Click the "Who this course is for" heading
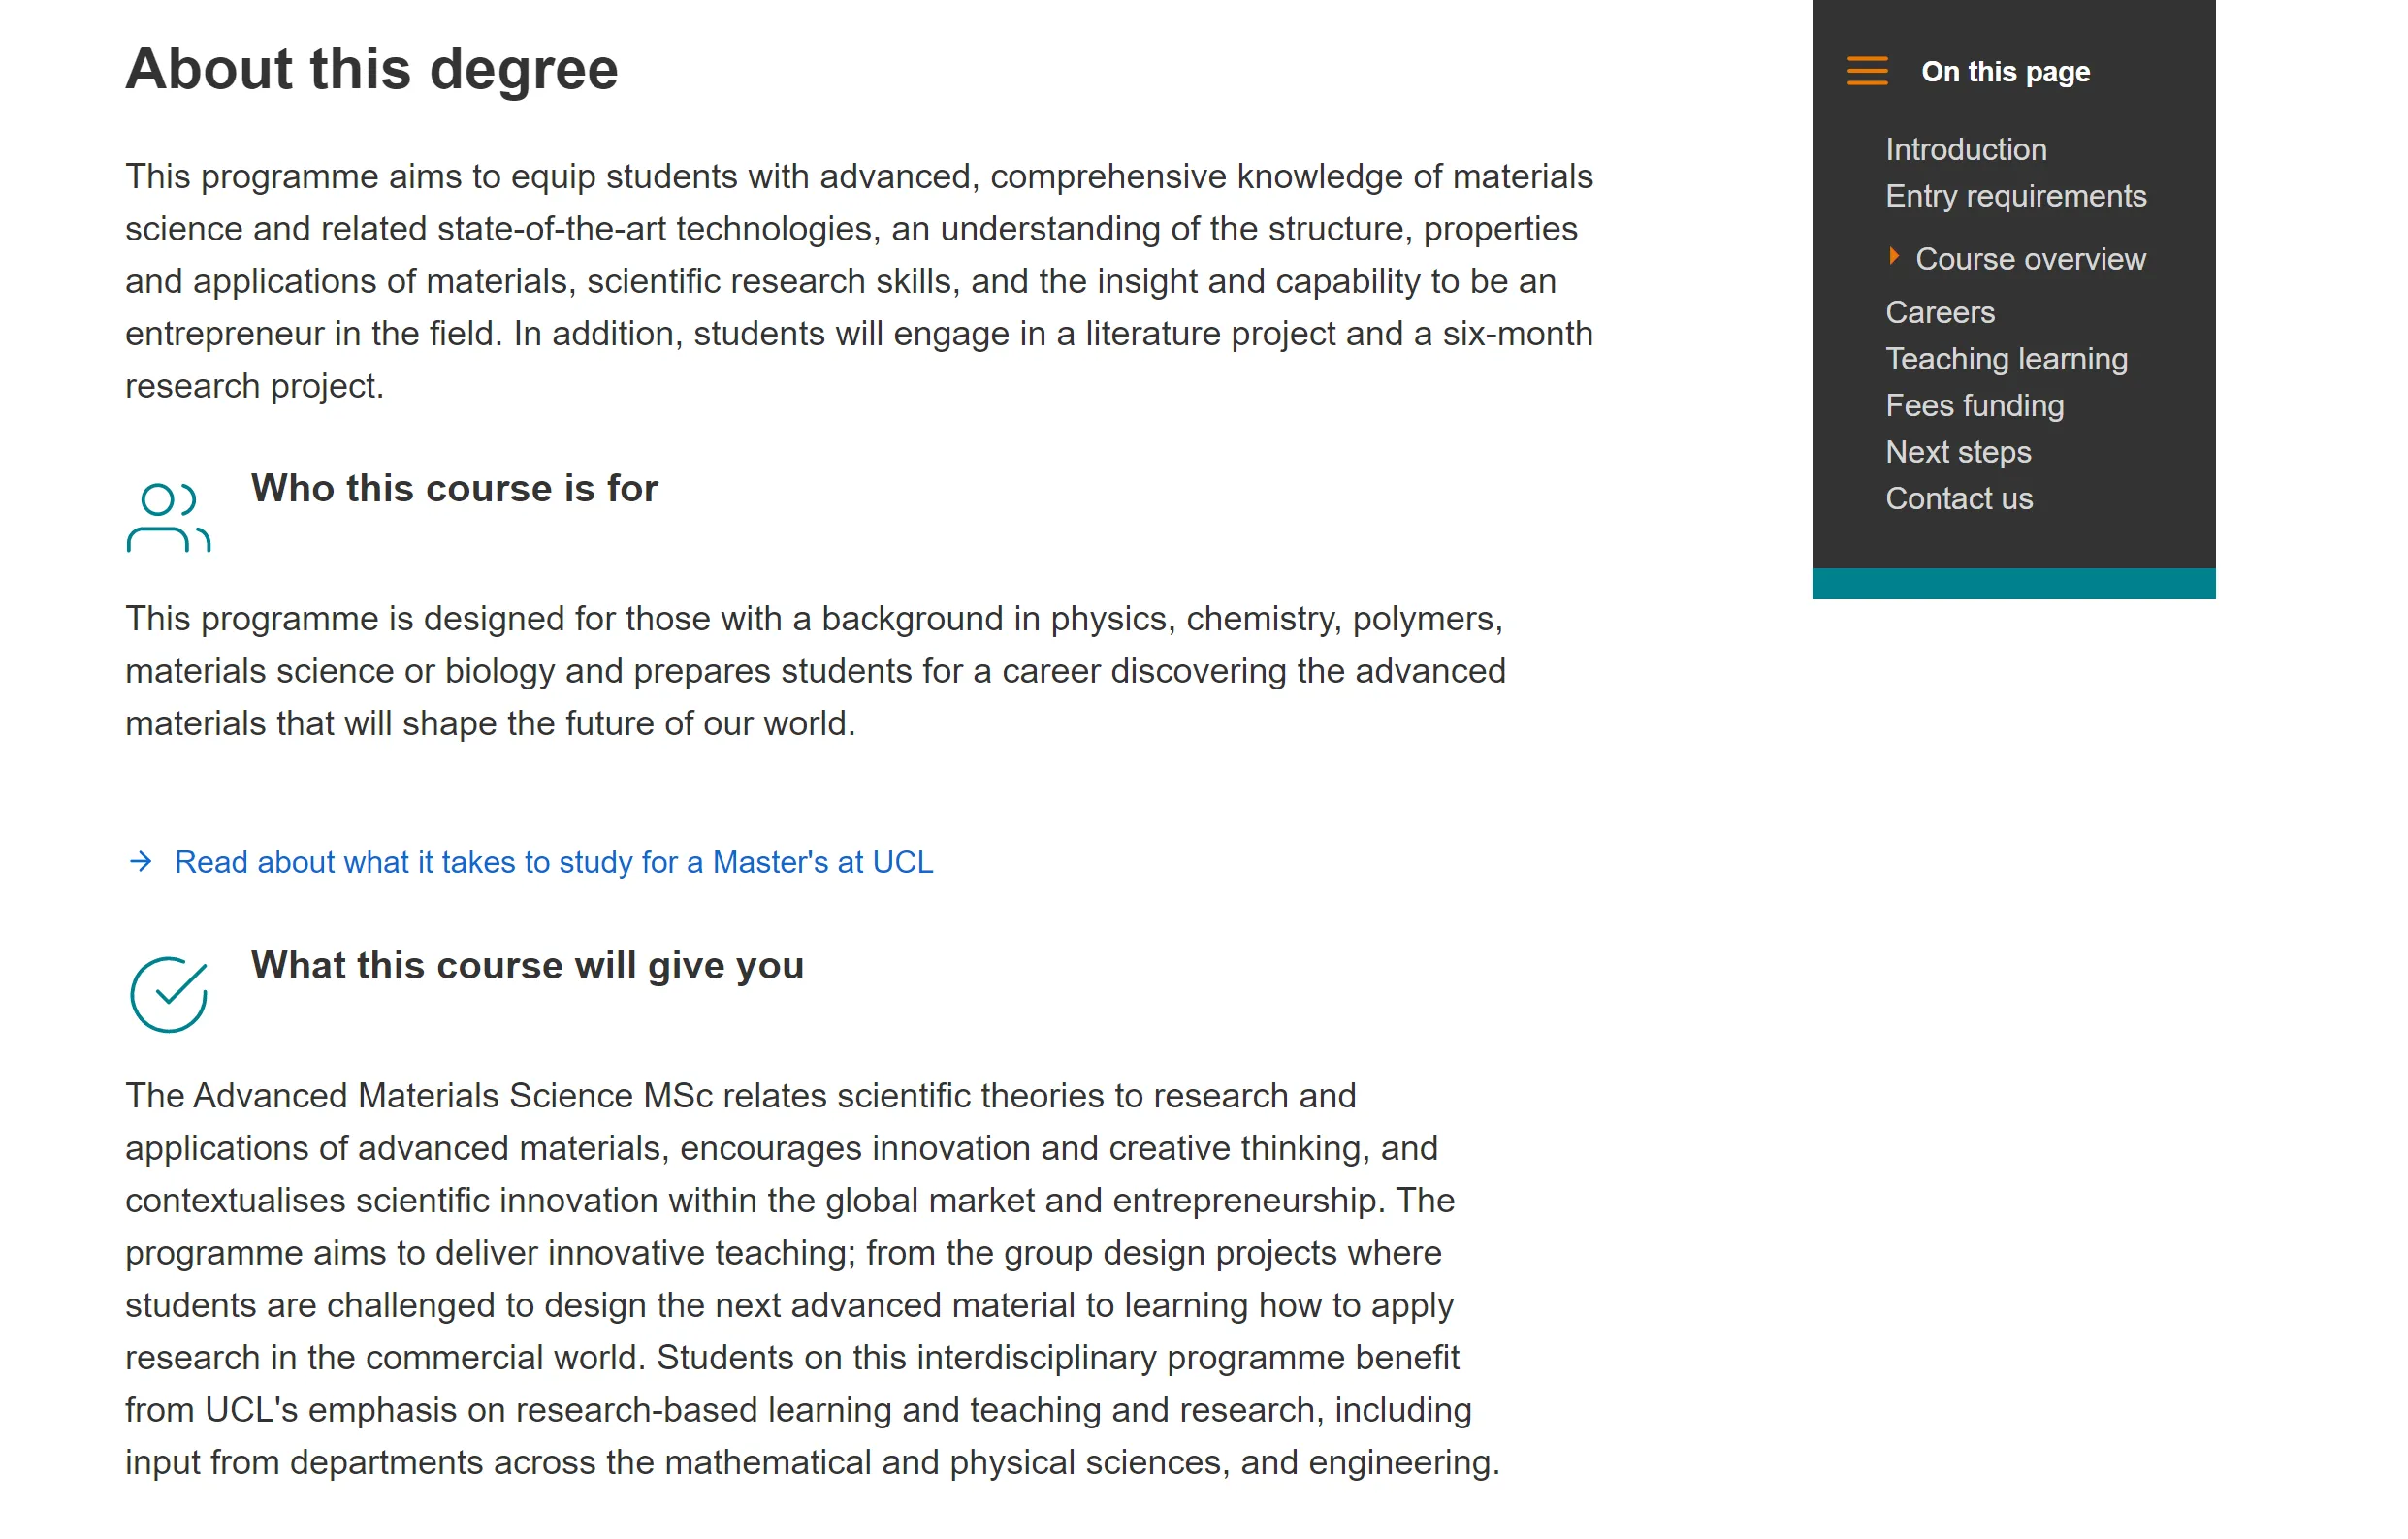The height and width of the screenshot is (1539, 2408). (x=454, y=488)
